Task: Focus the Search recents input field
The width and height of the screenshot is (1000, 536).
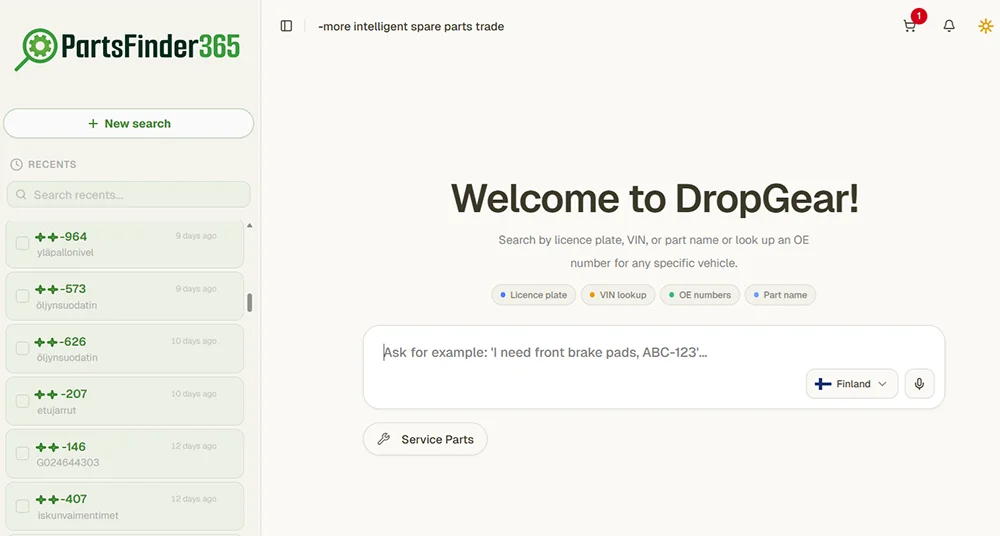Action: pyautogui.click(x=128, y=195)
